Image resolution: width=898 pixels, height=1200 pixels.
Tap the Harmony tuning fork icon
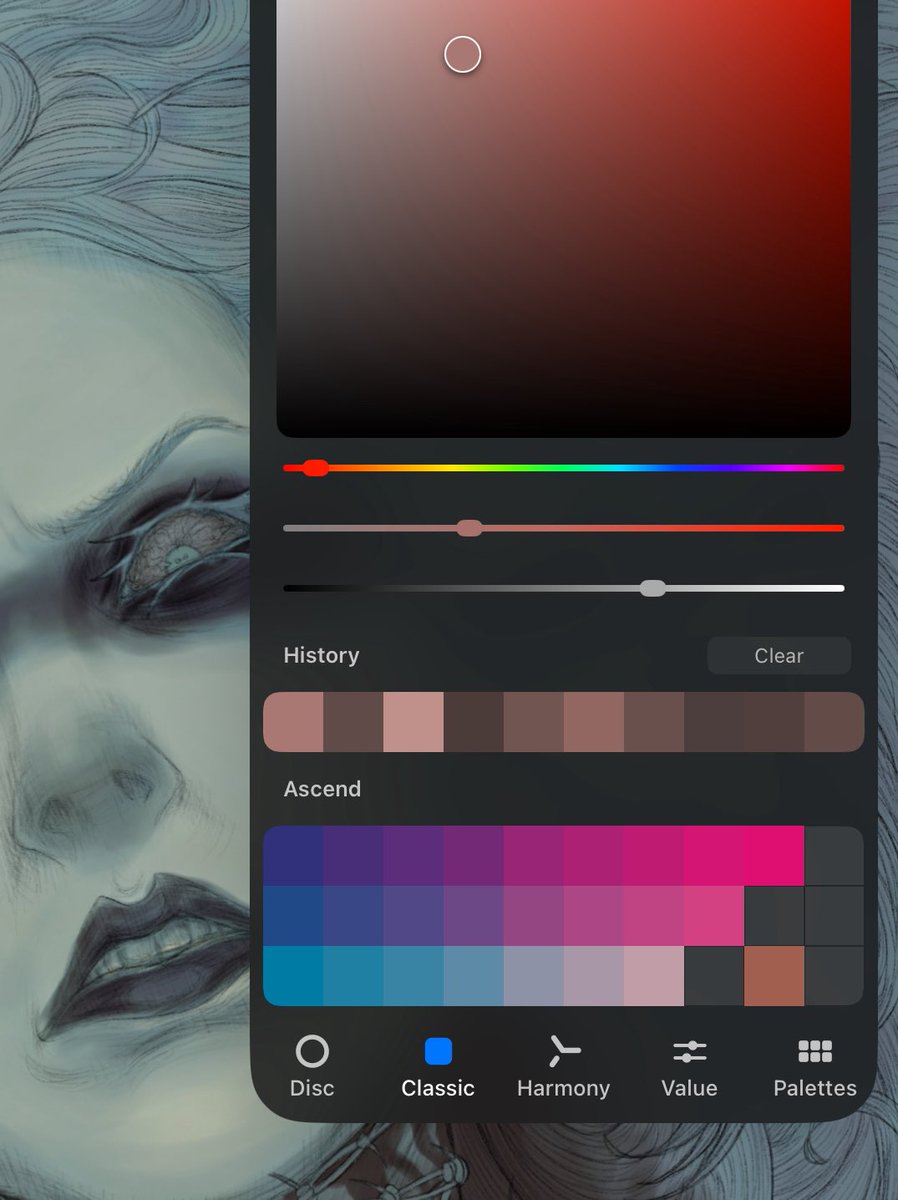[563, 1050]
